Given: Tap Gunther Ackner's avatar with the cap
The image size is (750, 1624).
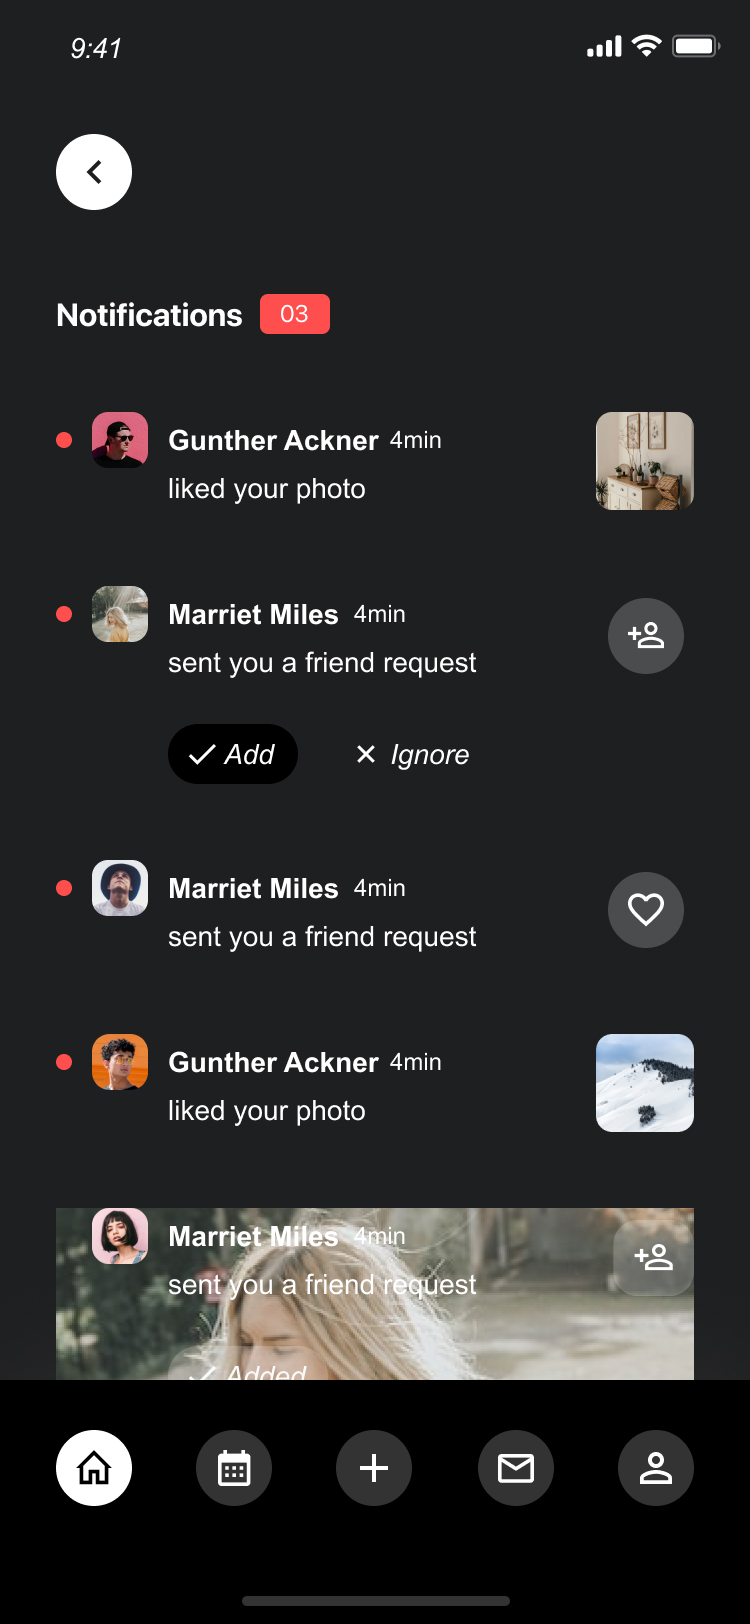Looking at the screenshot, I should (120, 440).
